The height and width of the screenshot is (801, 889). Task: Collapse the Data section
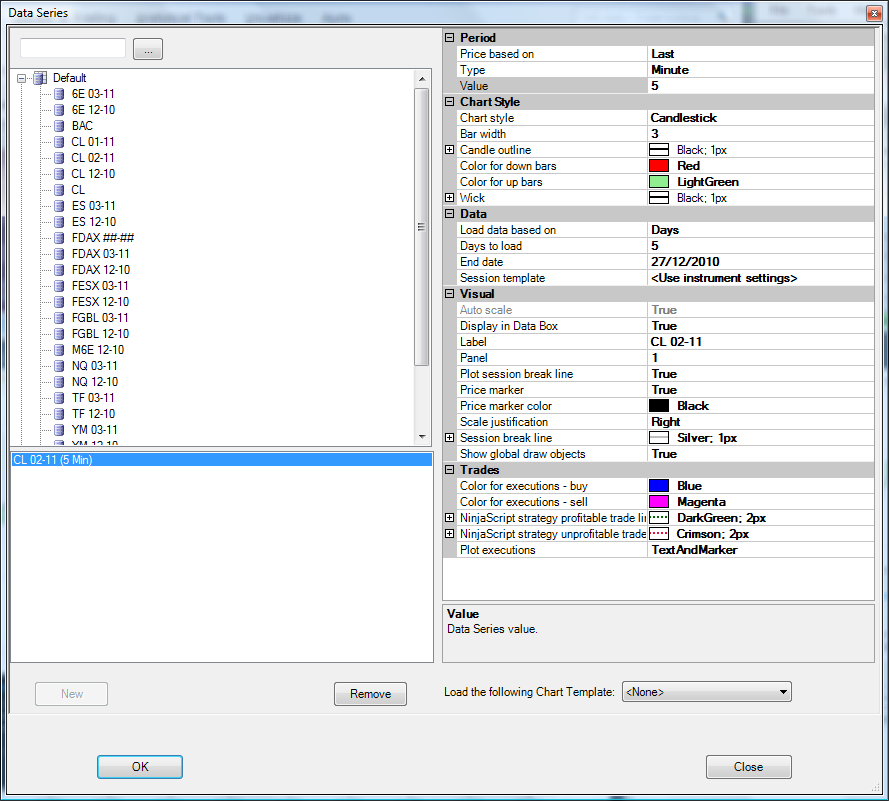pyautogui.click(x=450, y=214)
